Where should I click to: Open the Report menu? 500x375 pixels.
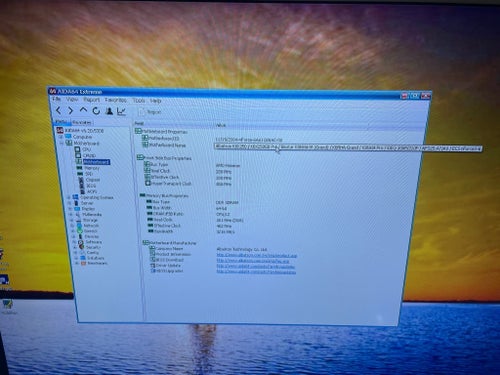click(x=91, y=100)
